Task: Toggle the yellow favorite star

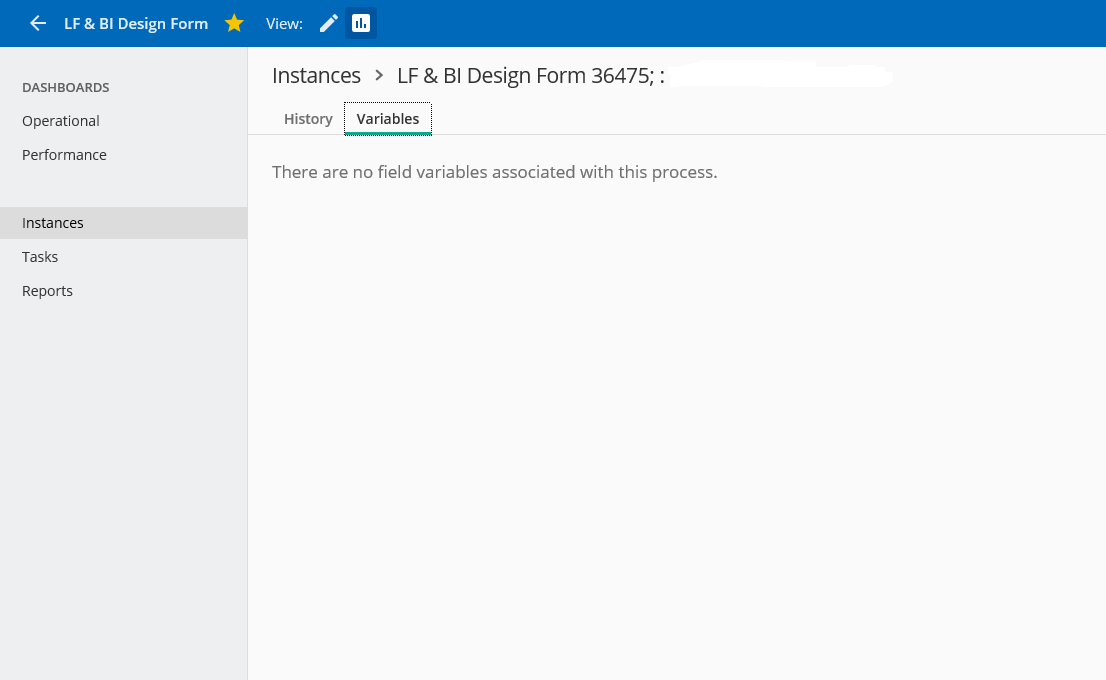Action: tap(234, 23)
